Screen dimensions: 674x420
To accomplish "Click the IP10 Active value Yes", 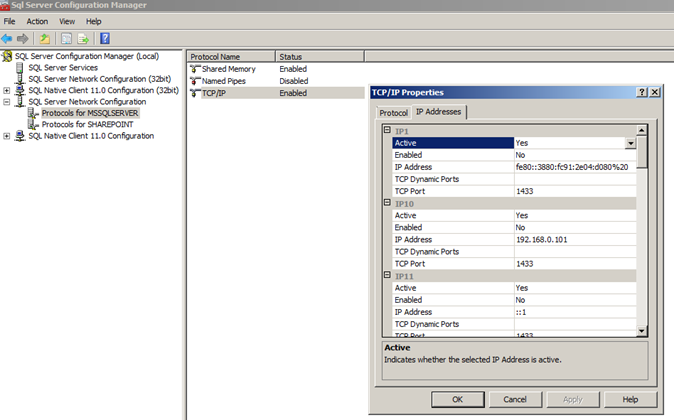I will pyautogui.click(x=575, y=215).
